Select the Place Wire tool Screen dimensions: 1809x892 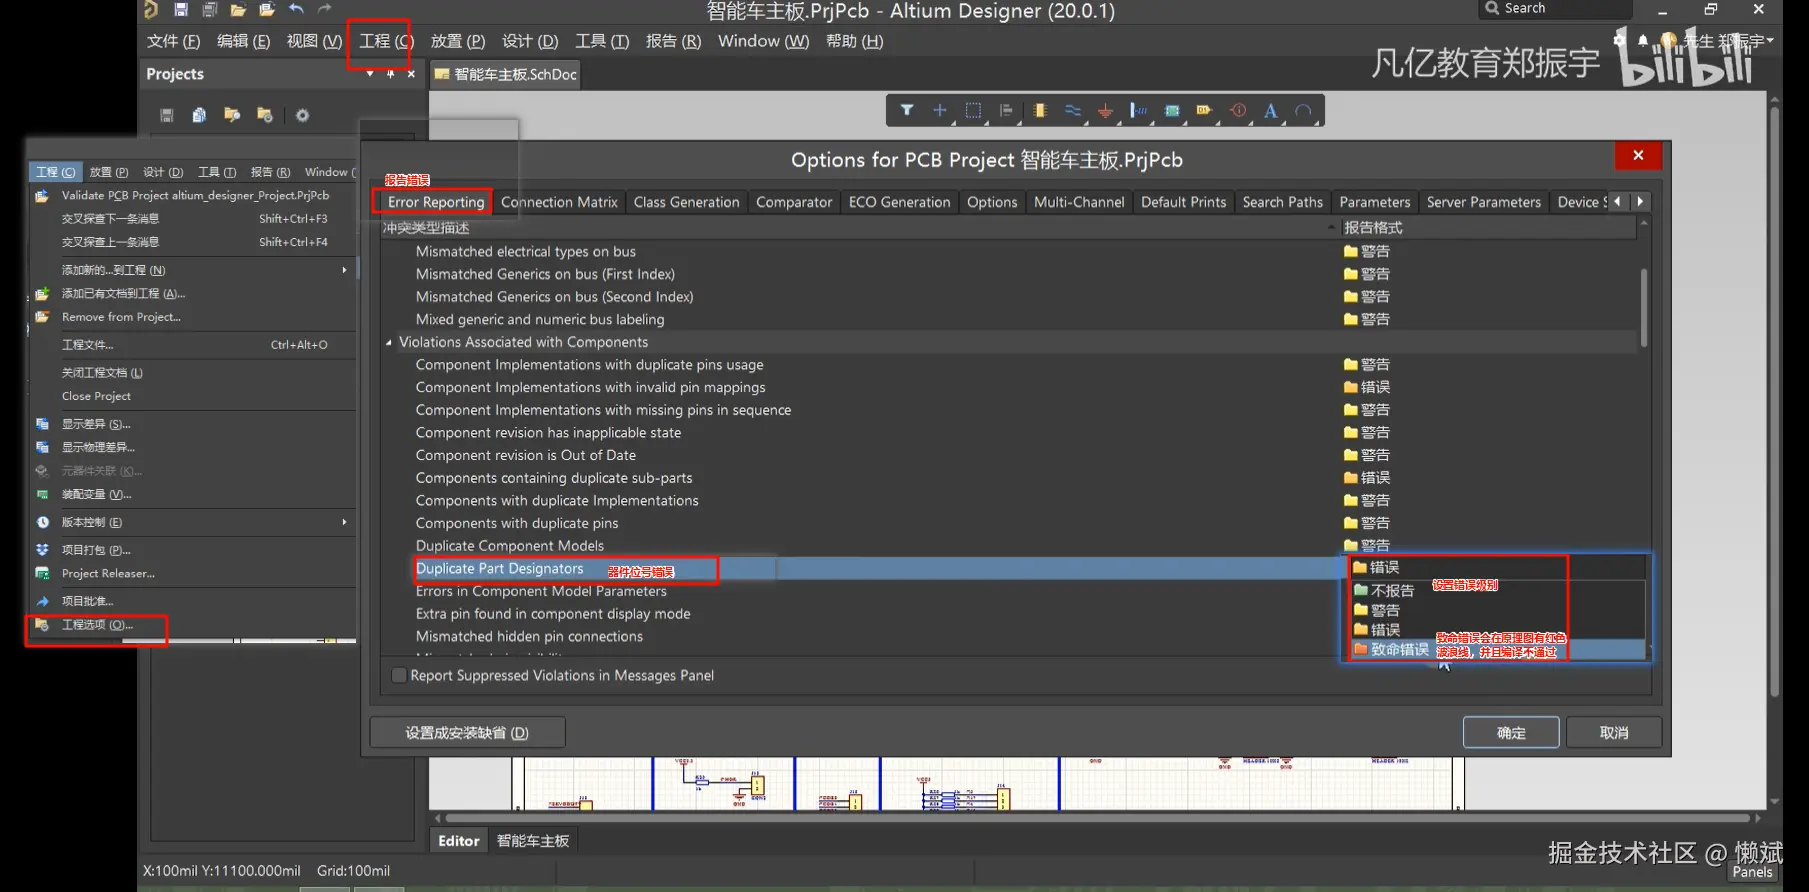[1073, 110]
